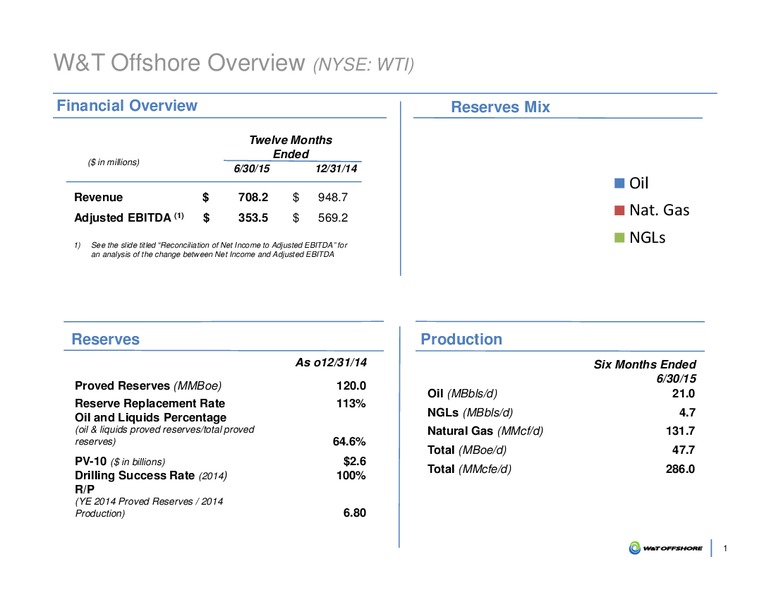Image resolution: width=776 pixels, height=600 pixels.
Task: Select the 'Proved Reserves (MMBoe)' label
Action: [x=148, y=386]
